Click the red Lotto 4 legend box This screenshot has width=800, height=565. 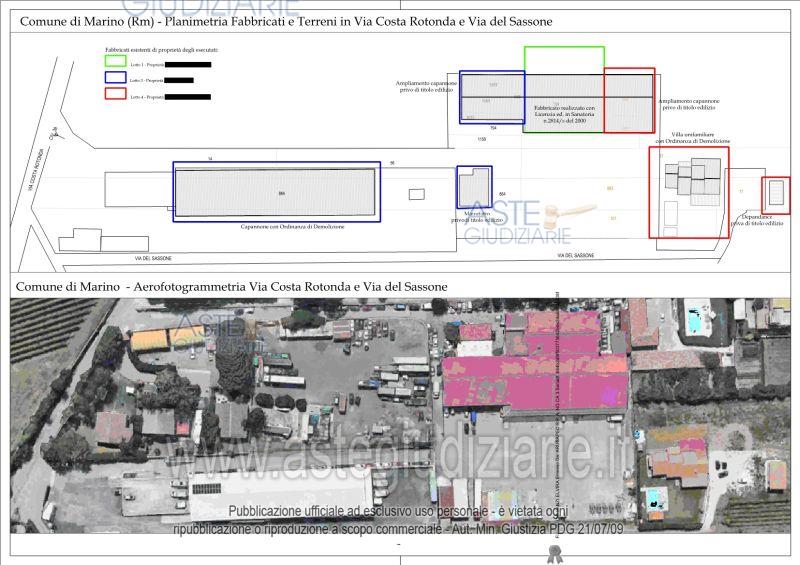point(116,96)
